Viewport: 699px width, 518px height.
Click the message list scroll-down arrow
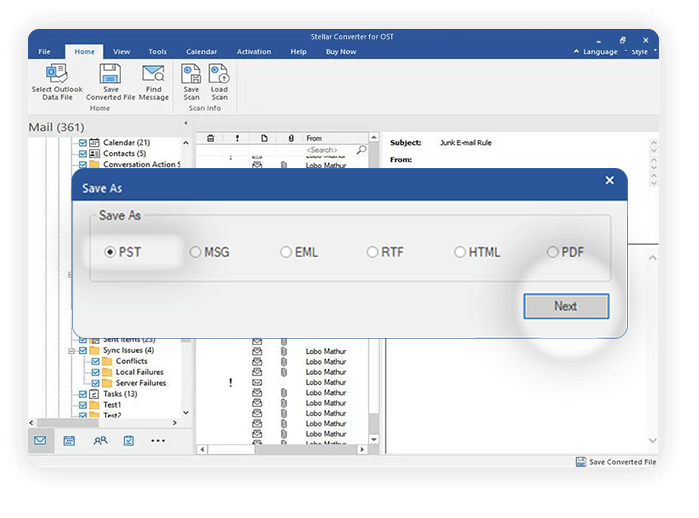point(374,440)
